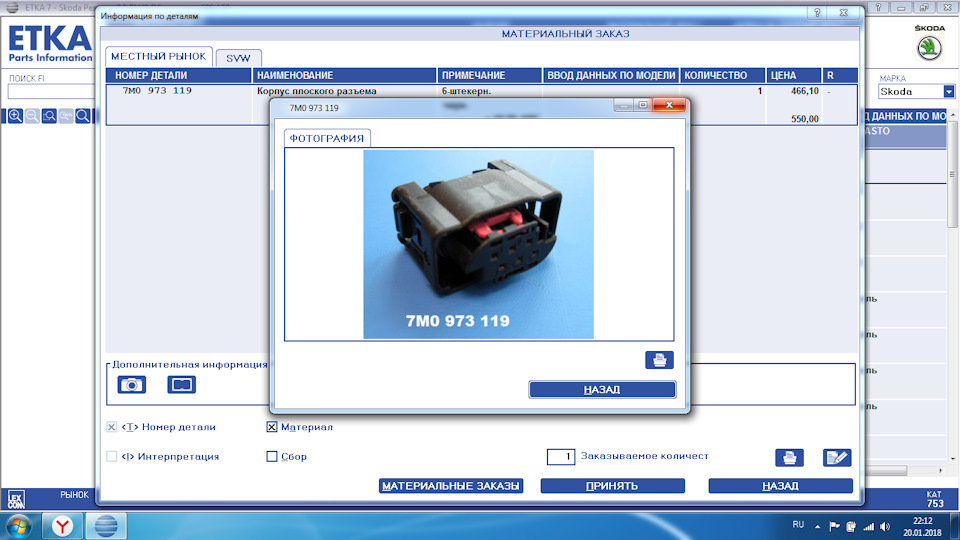Click the last magnifier search icon in ETKA toolbar
This screenshot has height=540, width=960.
(x=83, y=116)
